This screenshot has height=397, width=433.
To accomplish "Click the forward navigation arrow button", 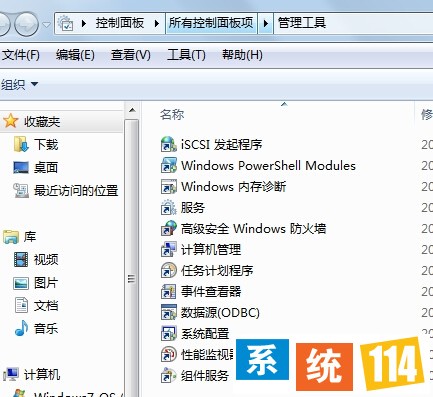I will [x=26, y=24].
